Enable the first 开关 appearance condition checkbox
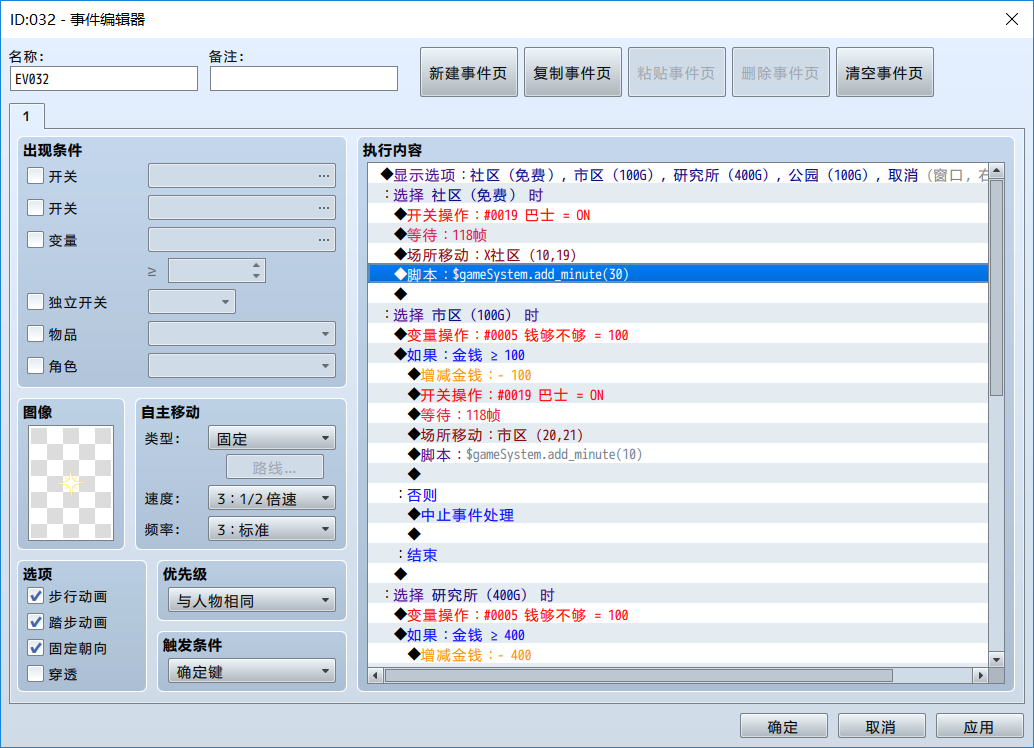The height and width of the screenshot is (748, 1034). (x=36, y=176)
